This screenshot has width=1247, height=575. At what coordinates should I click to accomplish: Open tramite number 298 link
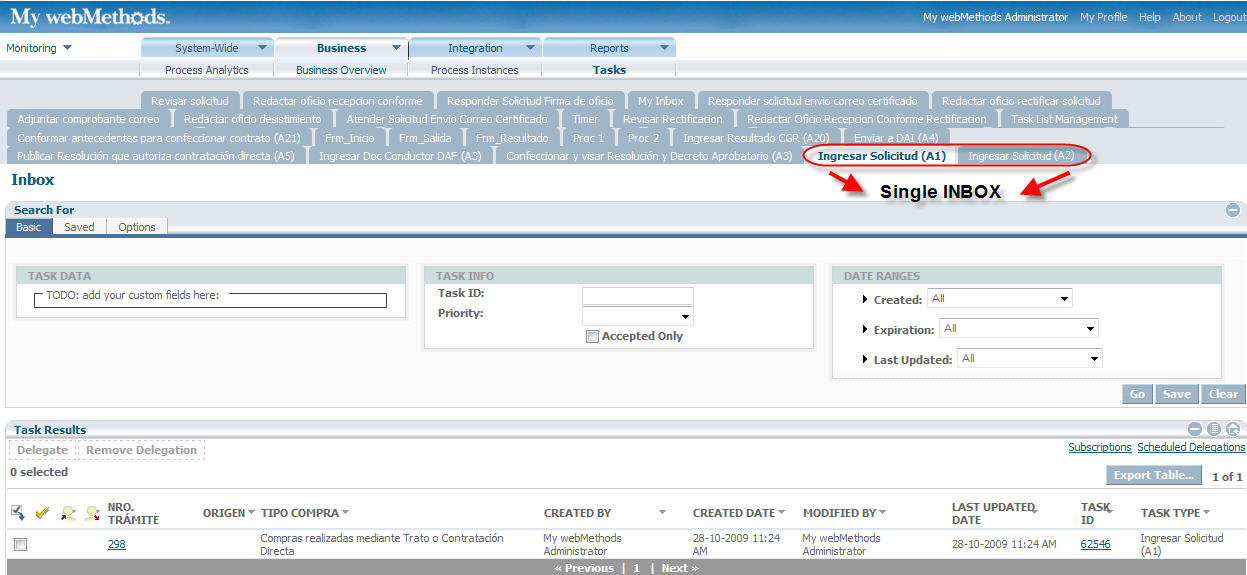point(117,545)
